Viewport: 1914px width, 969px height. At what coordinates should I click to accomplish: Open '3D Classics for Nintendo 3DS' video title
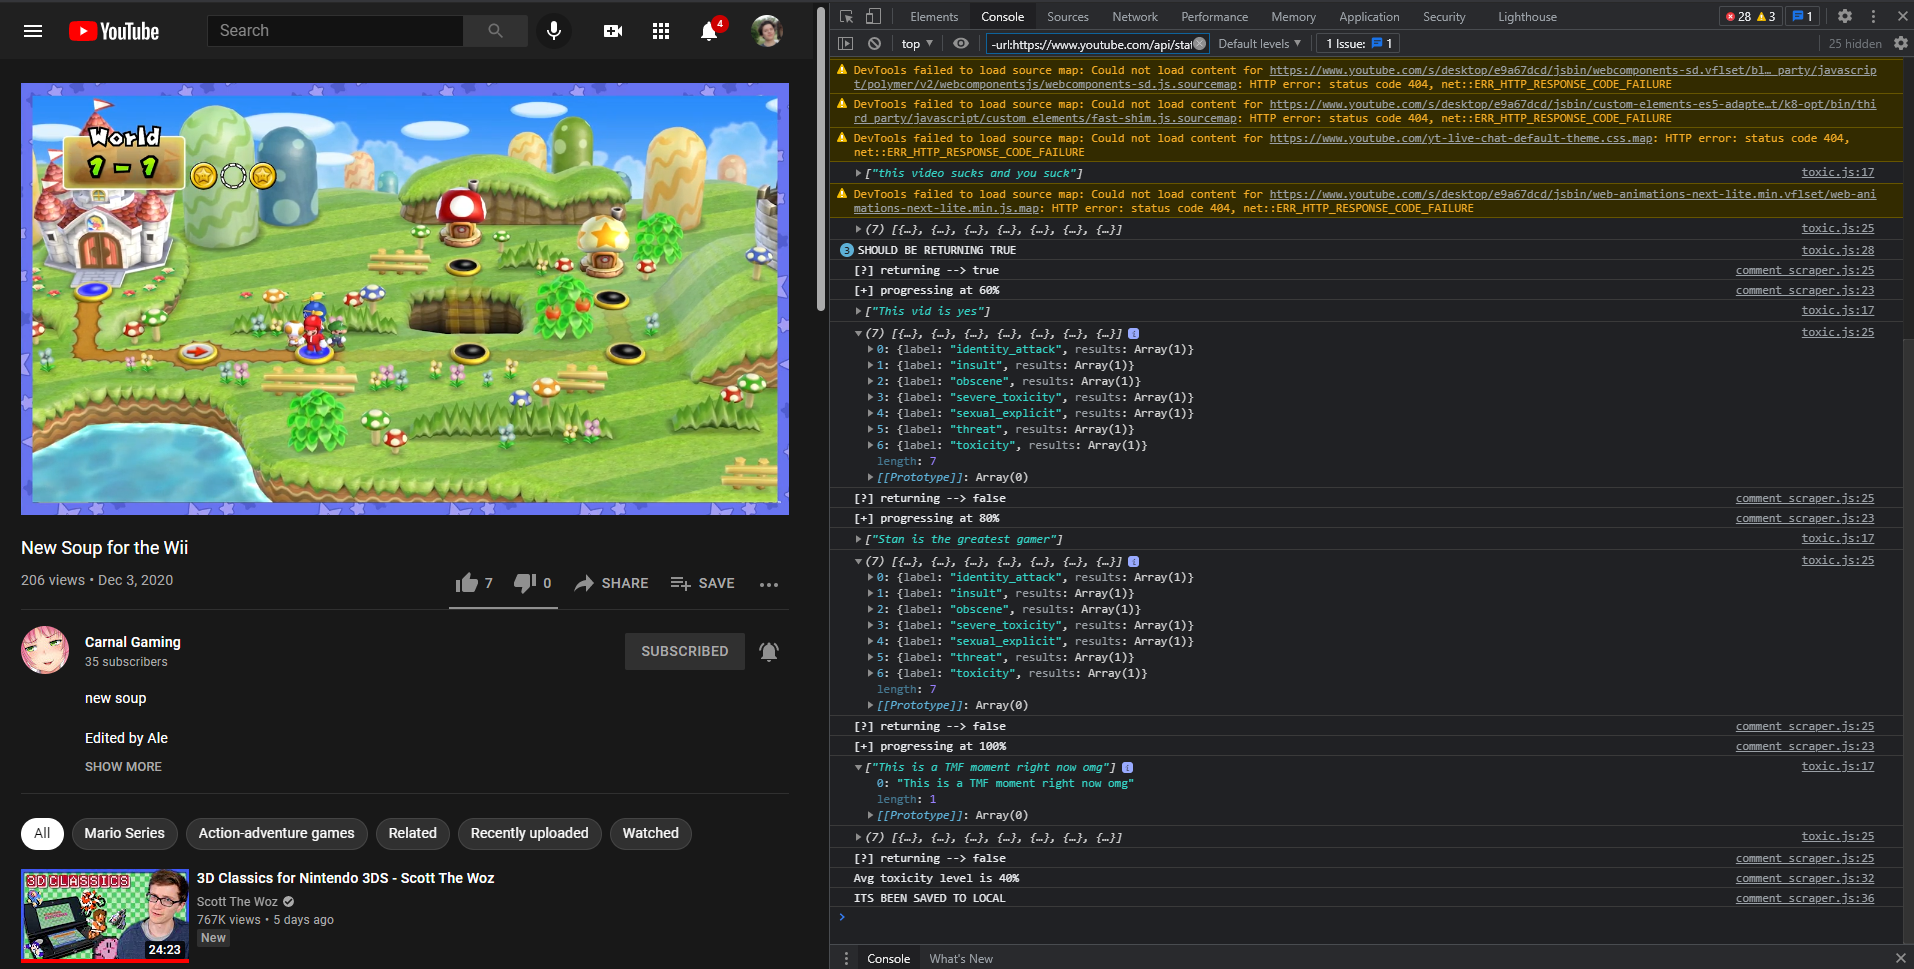tap(345, 878)
